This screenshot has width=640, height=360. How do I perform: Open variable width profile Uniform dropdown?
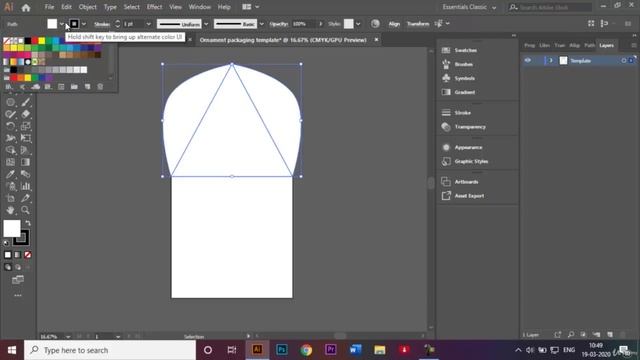coord(206,24)
